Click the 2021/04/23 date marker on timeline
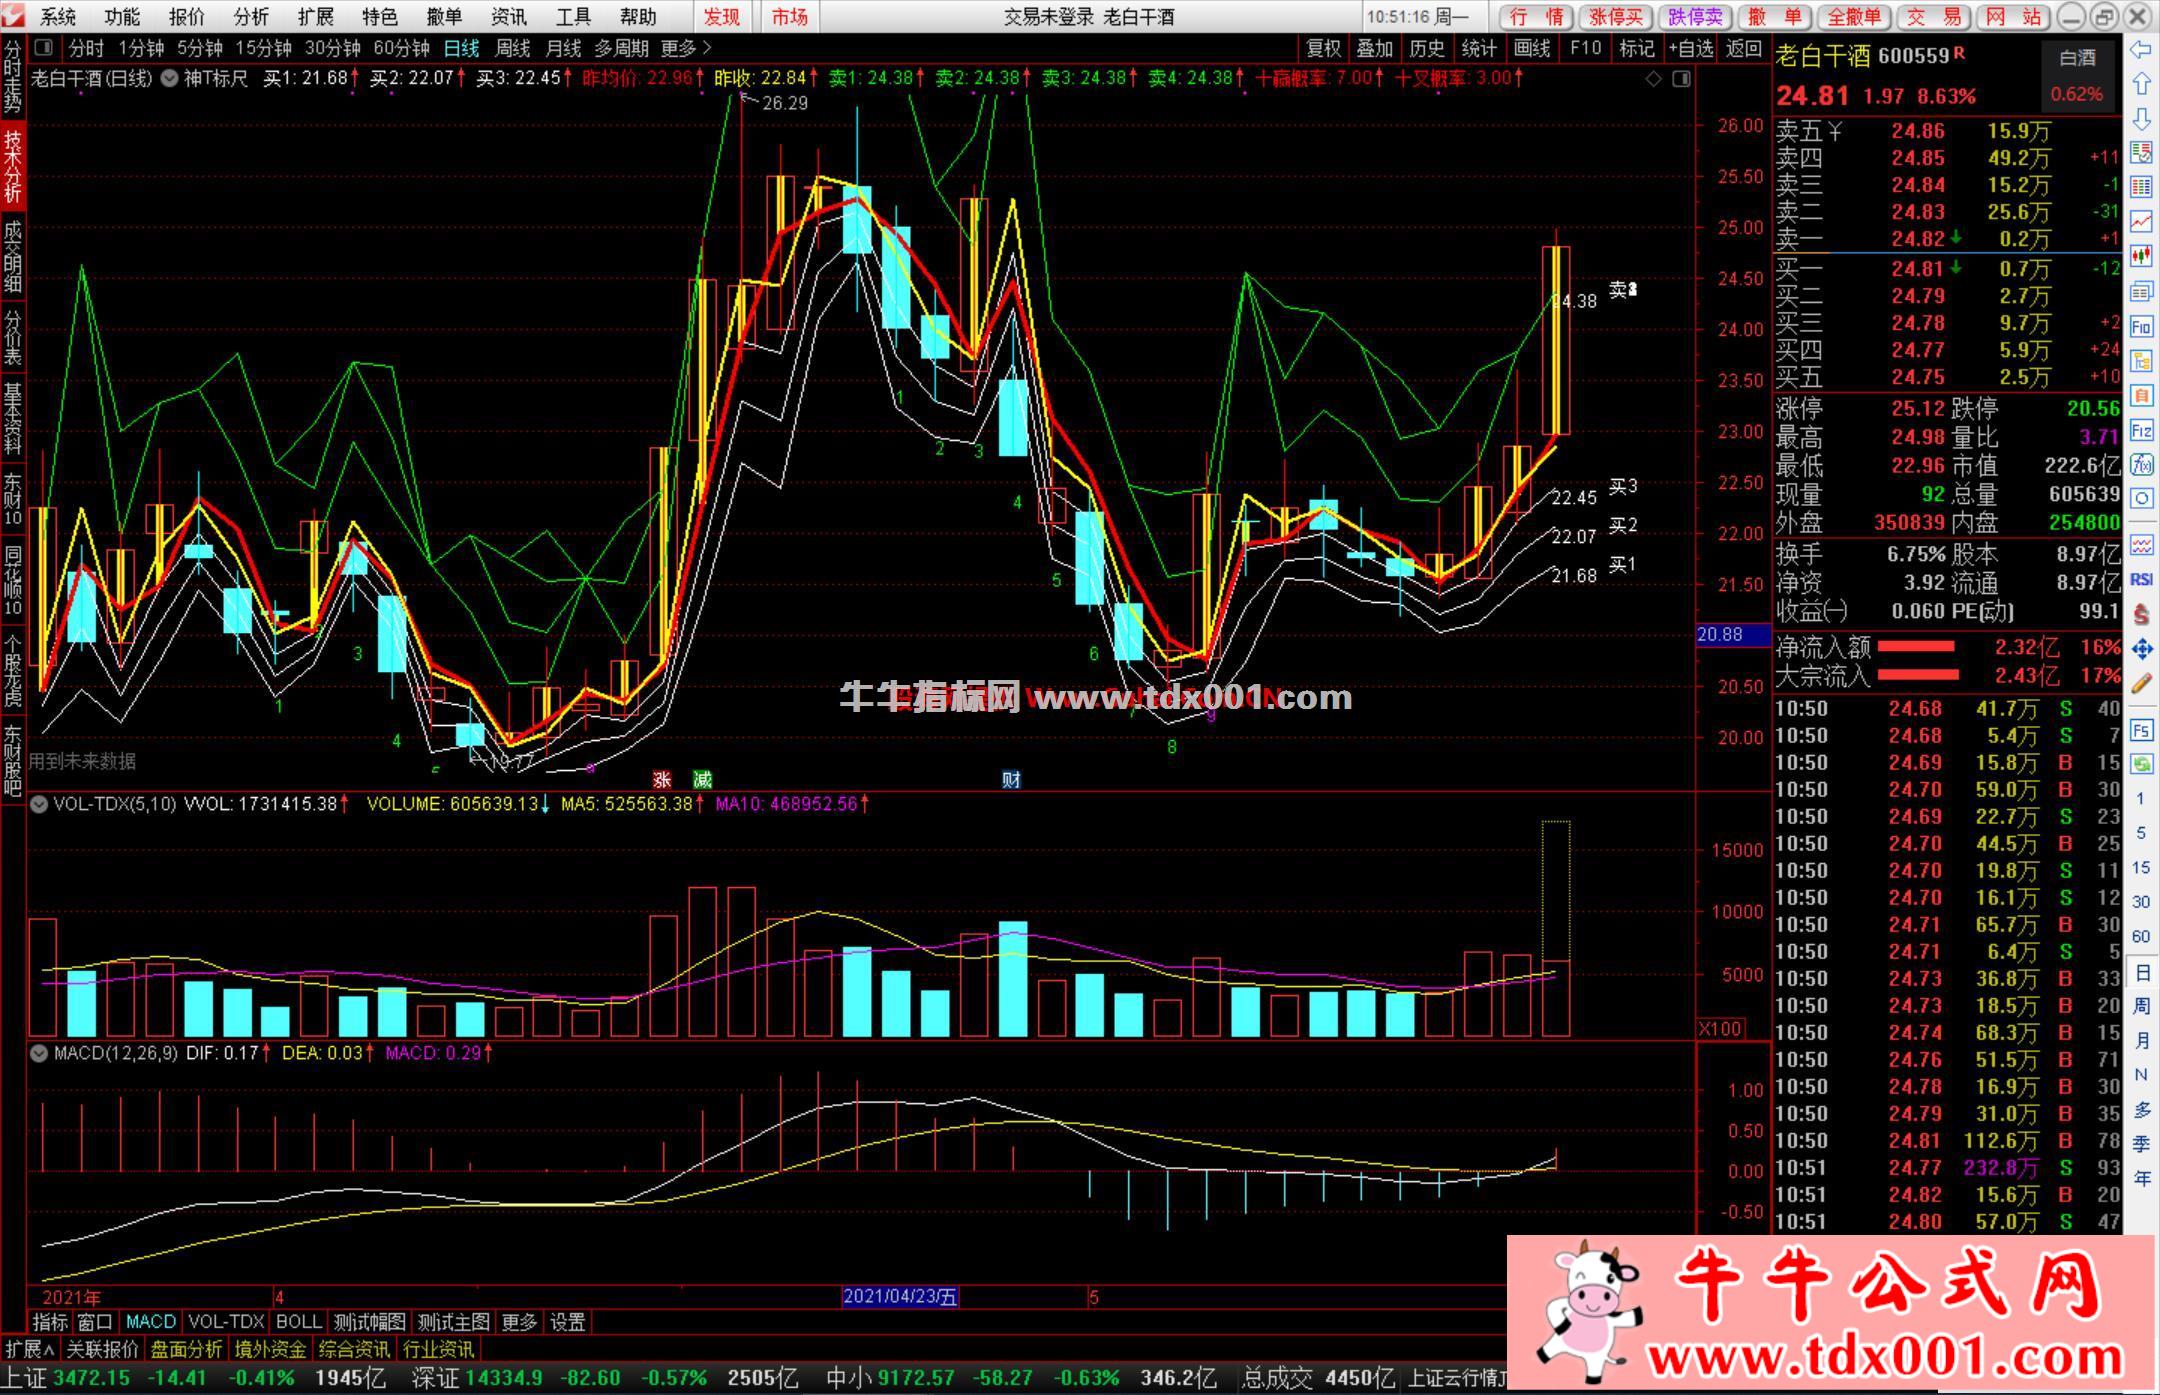Image resolution: width=2160 pixels, height=1395 pixels. (899, 1297)
